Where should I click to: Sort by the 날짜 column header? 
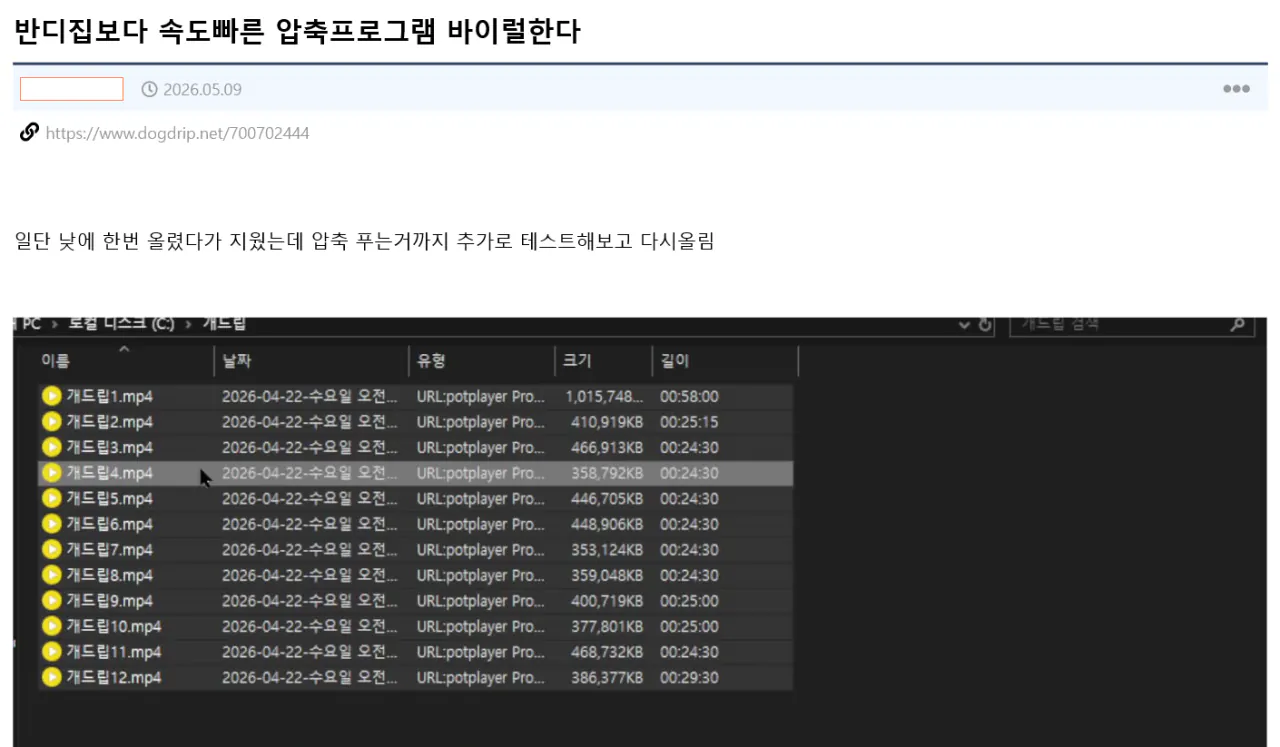pos(237,361)
